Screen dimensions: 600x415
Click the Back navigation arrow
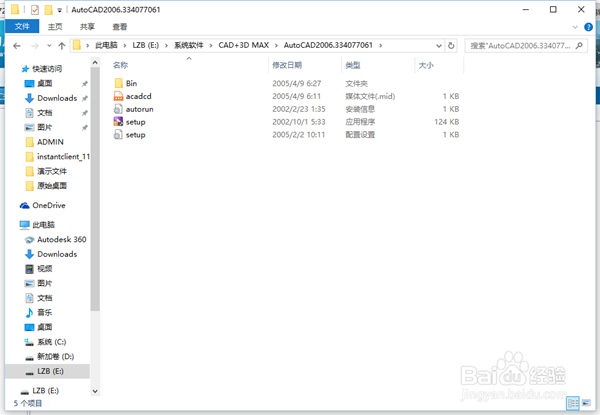[16, 46]
